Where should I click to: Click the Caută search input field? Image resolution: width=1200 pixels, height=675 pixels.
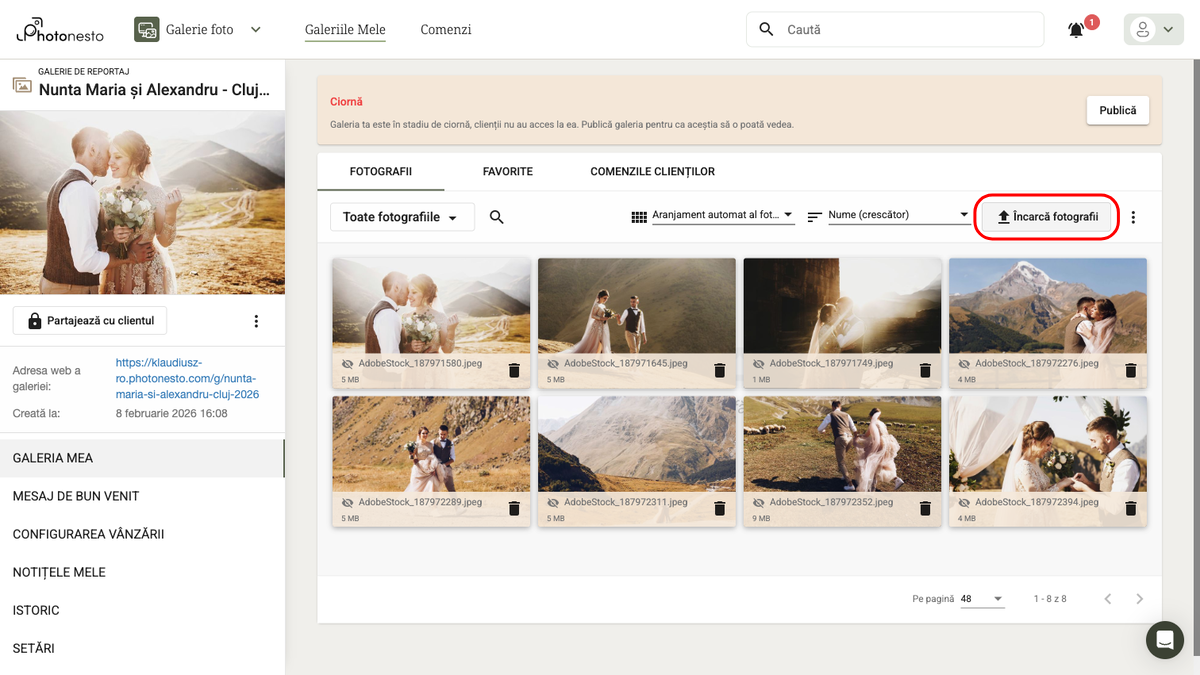[905, 30]
